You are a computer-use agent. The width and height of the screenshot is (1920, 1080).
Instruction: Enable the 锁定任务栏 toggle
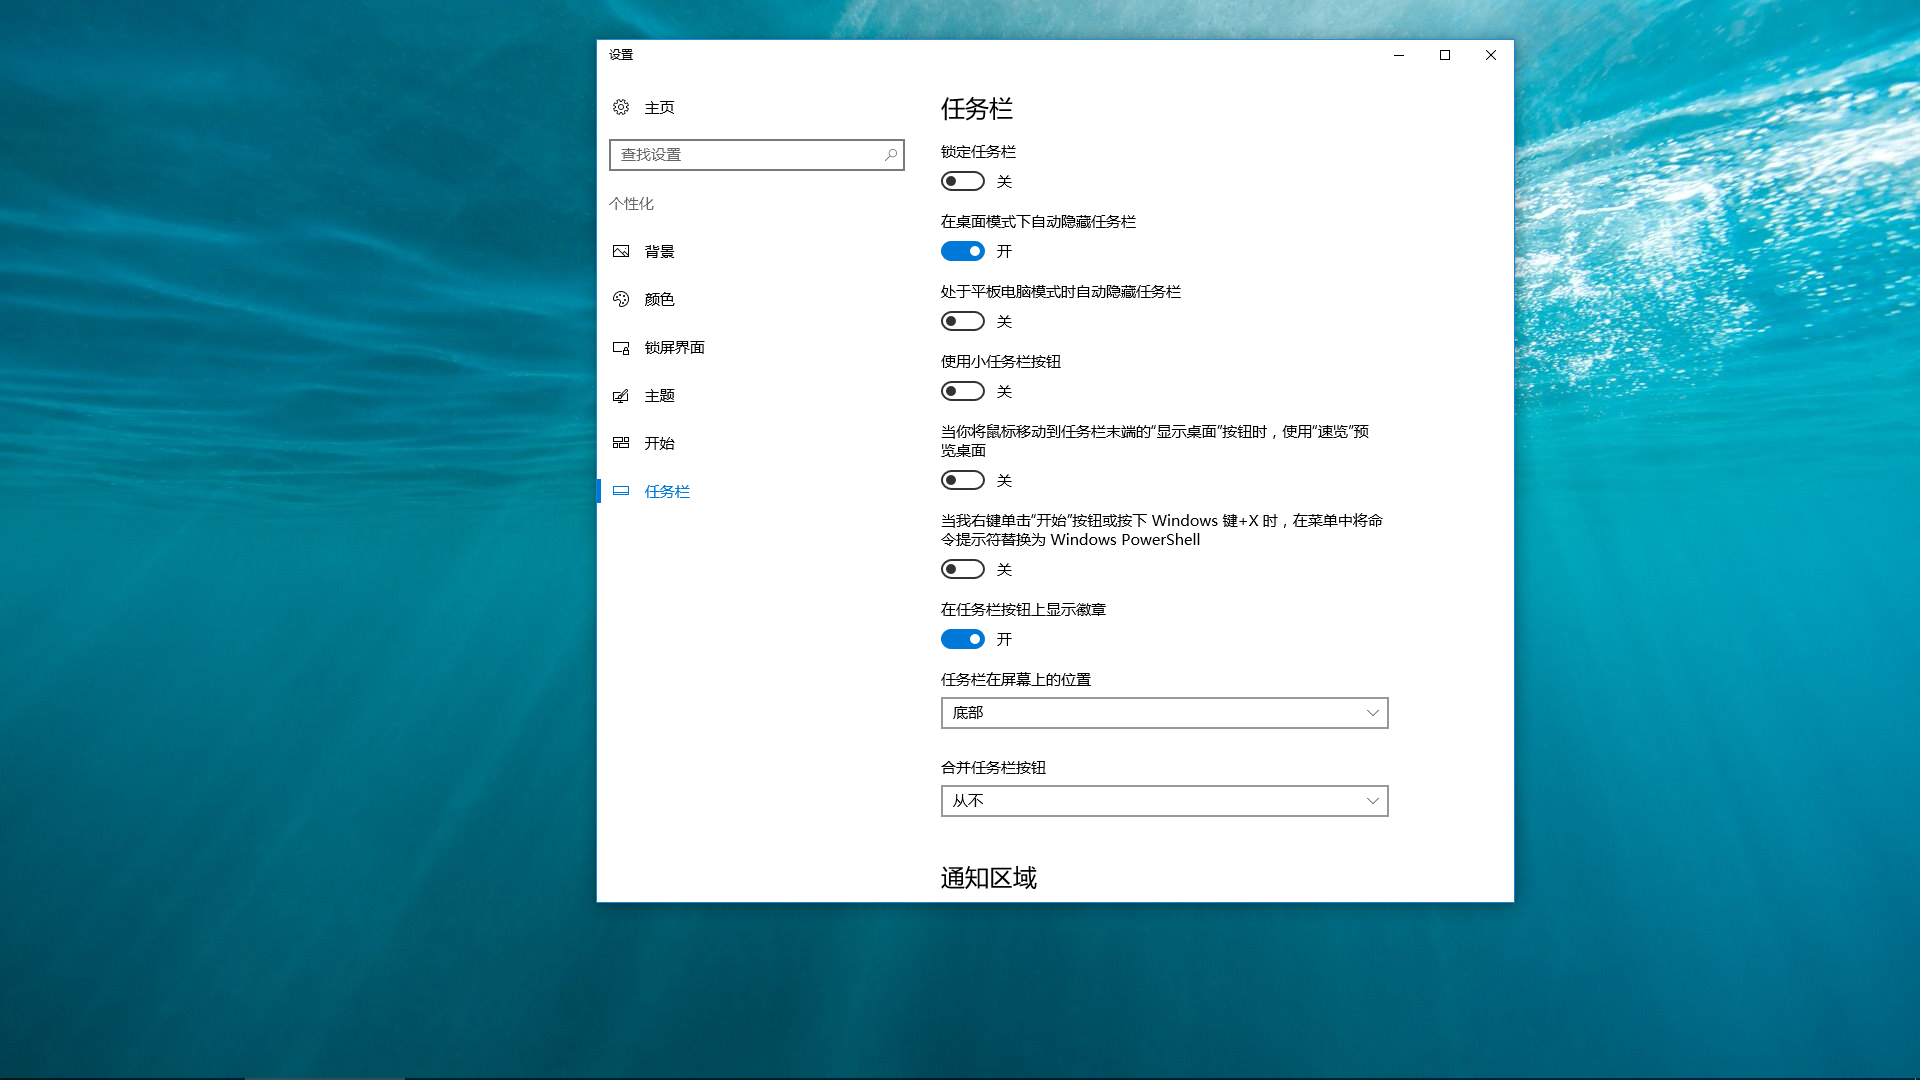click(962, 181)
